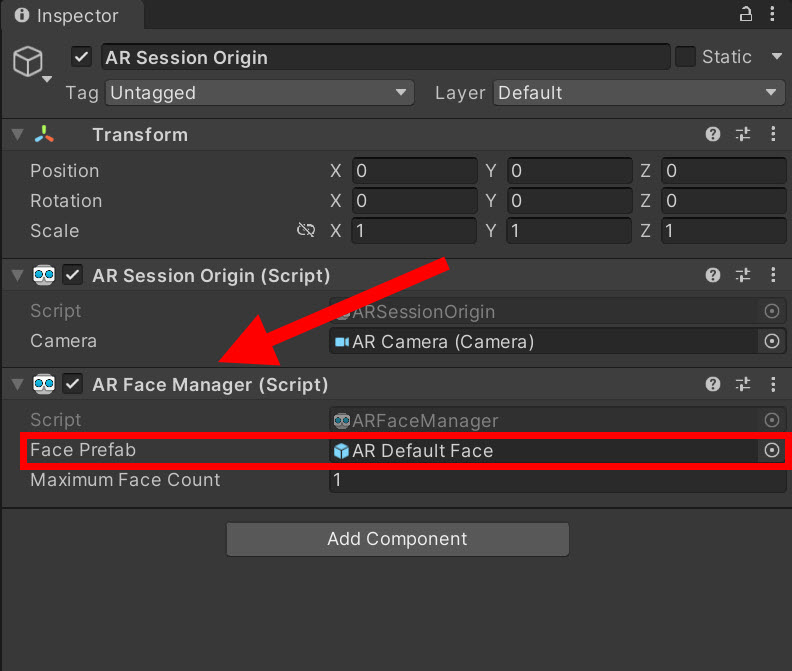Click Position Z value field
Screen dimensions: 792x671
pos(724,171)
